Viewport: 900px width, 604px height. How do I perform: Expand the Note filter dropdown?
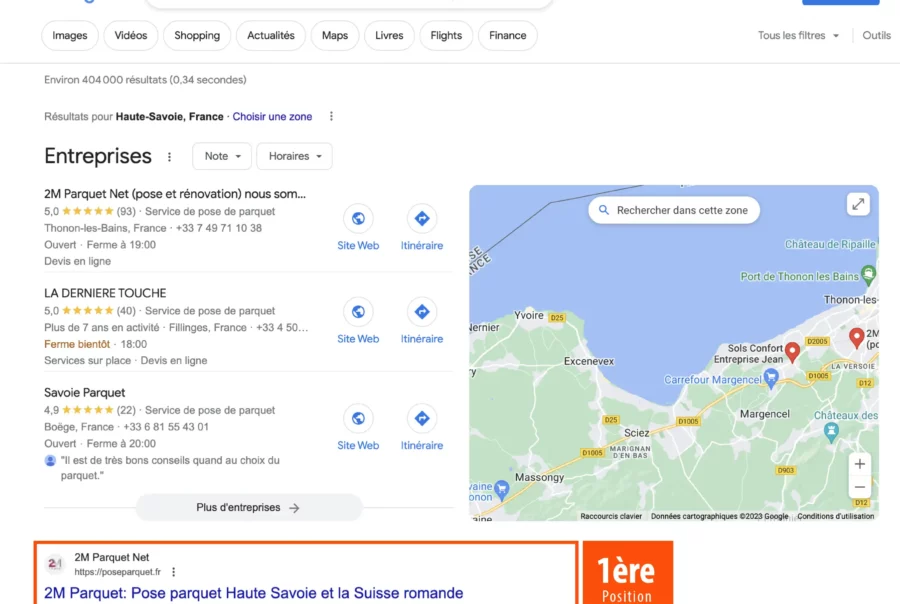[x=222, y=156]
